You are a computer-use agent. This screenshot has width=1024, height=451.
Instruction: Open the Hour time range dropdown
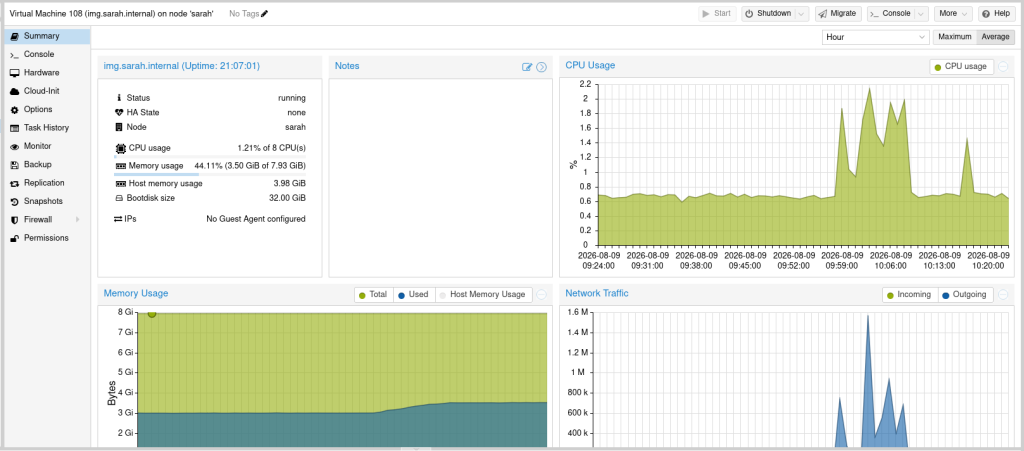tap(875, 37)
